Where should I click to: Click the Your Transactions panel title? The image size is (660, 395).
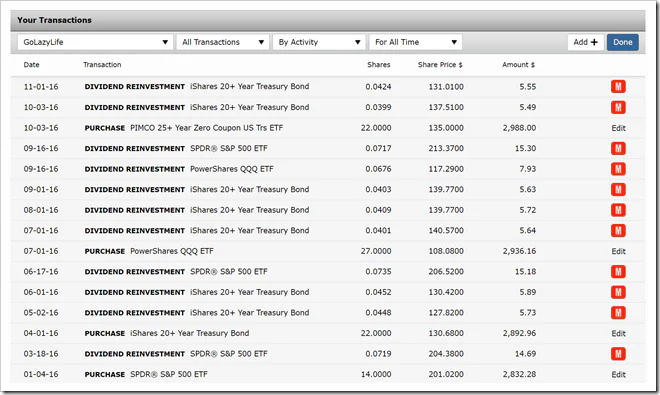tap(54, 20)
